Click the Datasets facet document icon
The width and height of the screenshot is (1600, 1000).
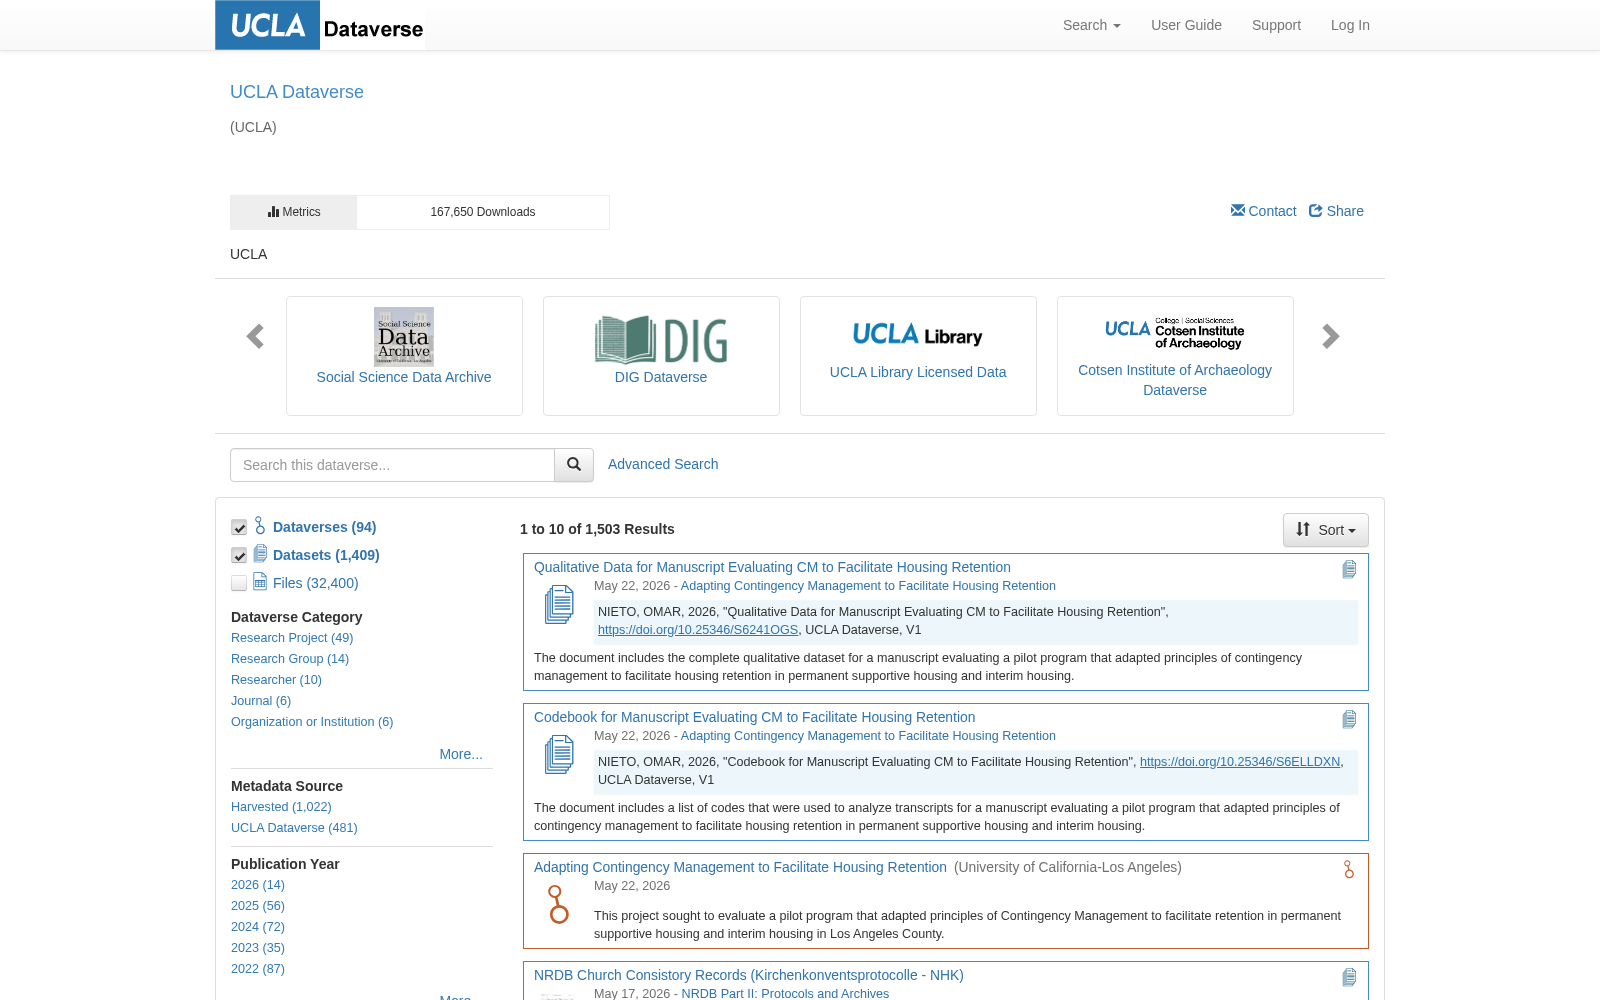click(260, 553)
